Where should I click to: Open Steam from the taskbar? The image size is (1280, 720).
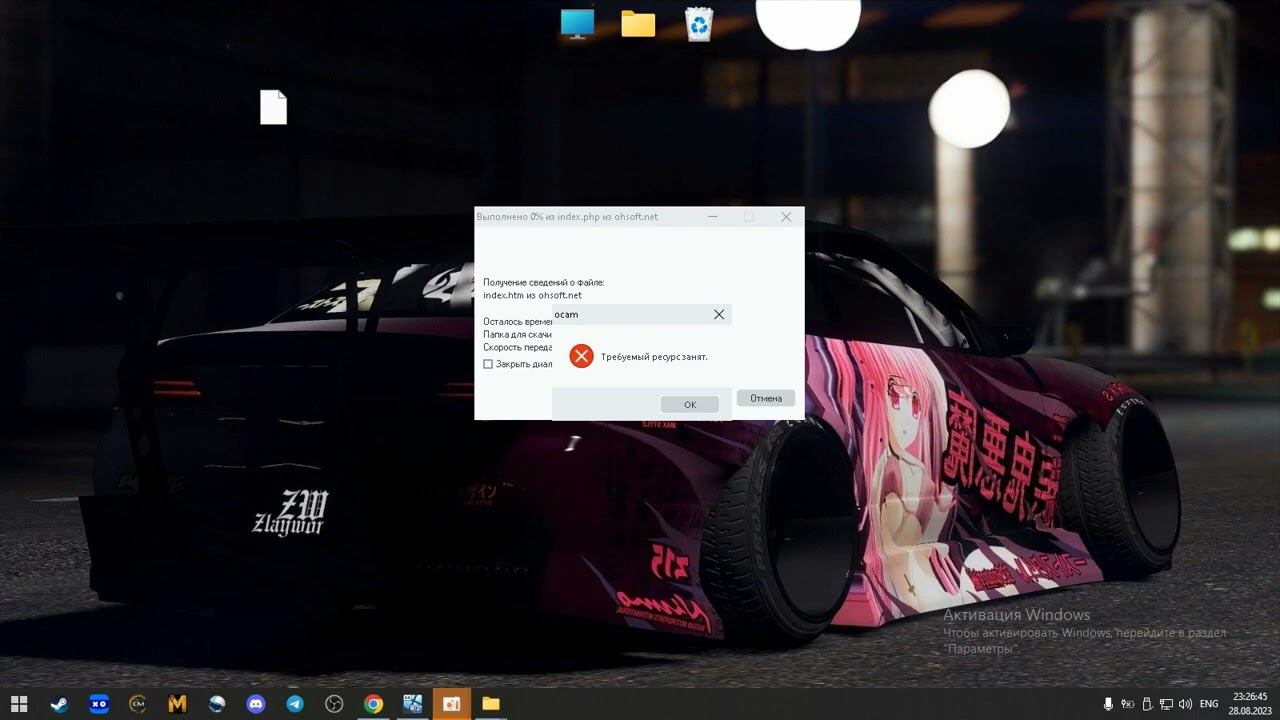60,704
